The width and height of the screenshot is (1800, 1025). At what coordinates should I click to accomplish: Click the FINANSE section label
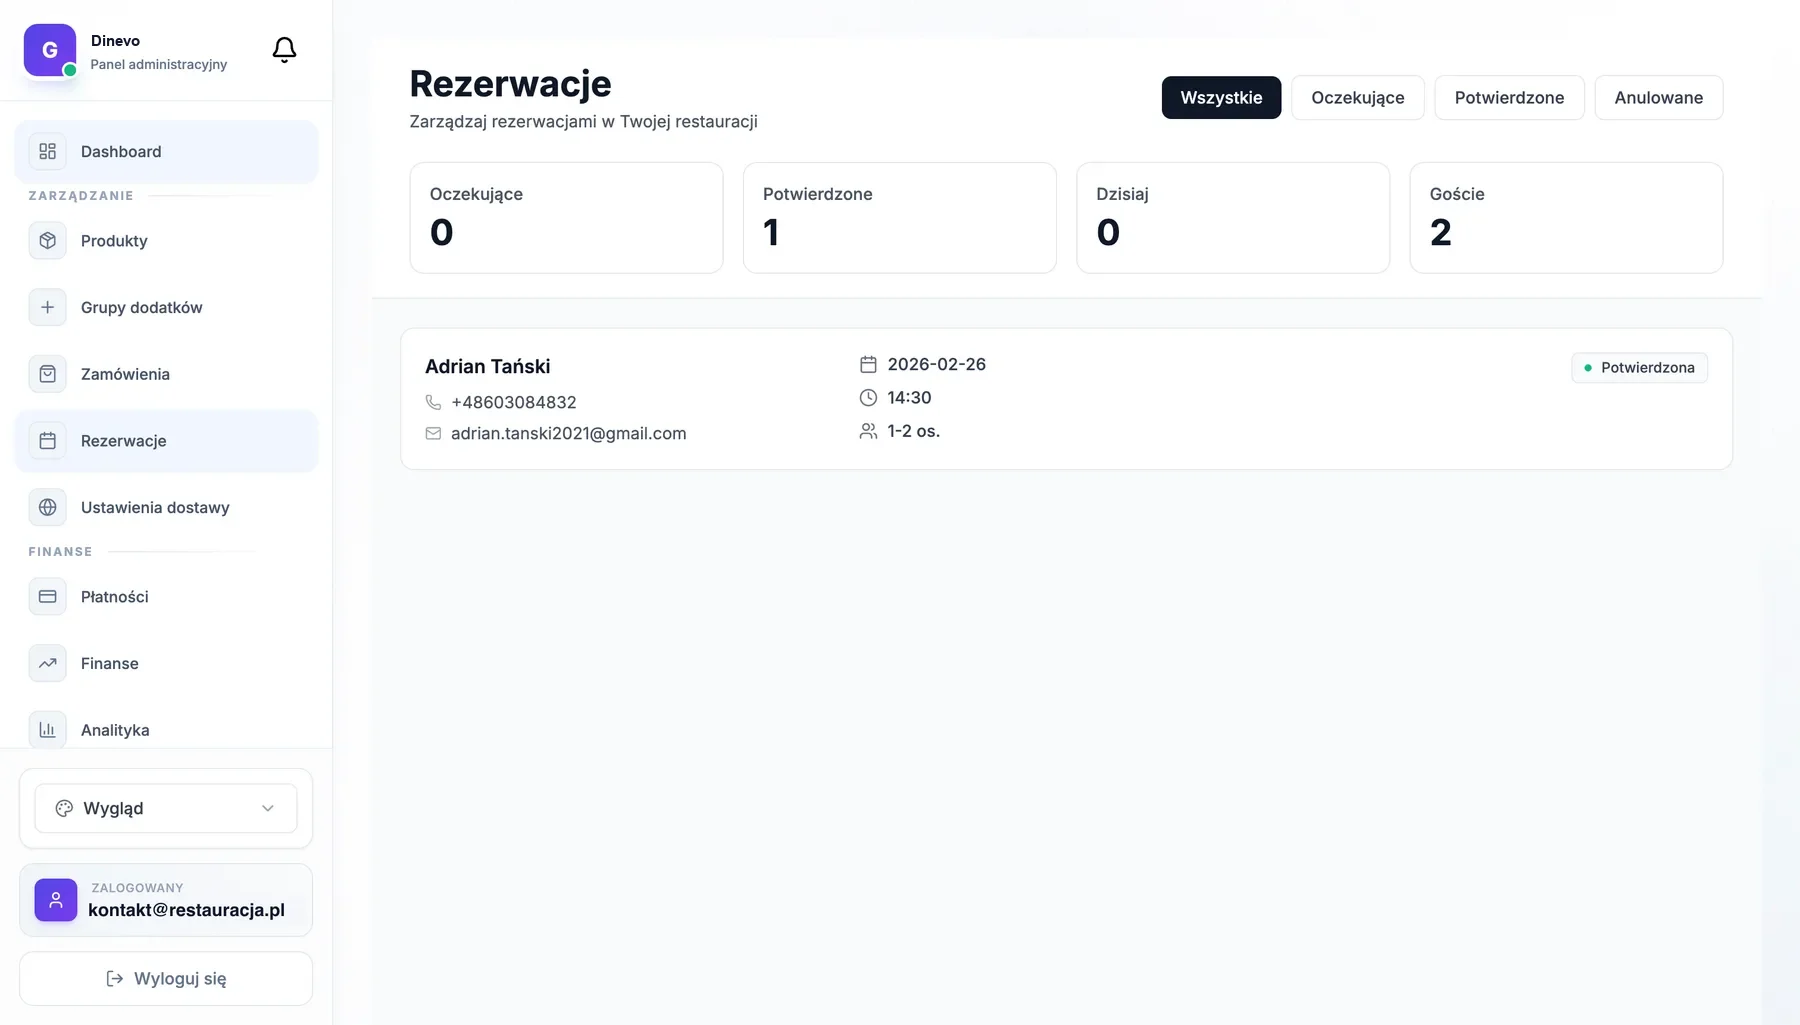(x=60, y=552)
